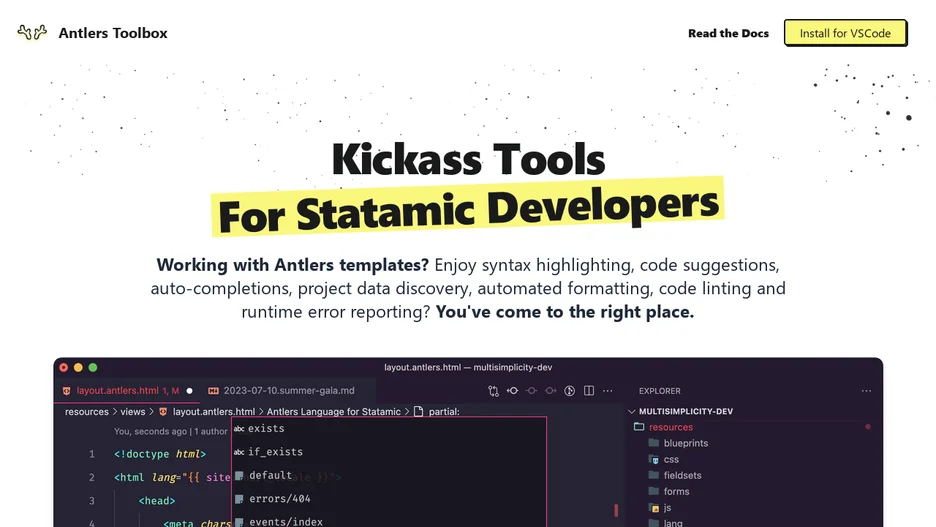Open the forms folder in Explorer
Image resolution: width=936 pixels, height=527 pixels.
[676, 491]
